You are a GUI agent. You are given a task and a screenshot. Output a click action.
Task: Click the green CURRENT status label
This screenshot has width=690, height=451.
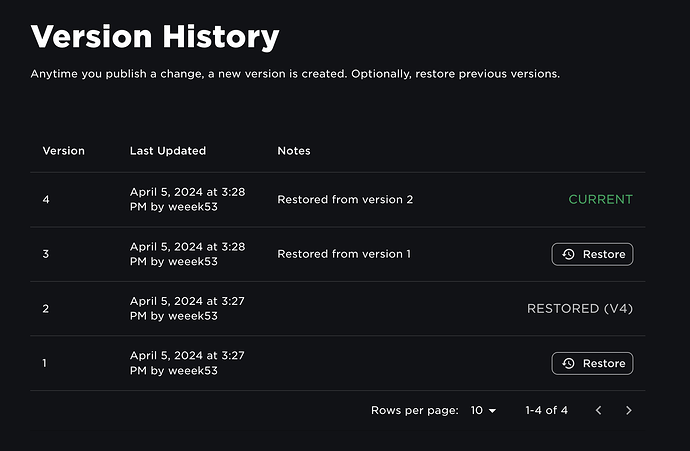600,199
